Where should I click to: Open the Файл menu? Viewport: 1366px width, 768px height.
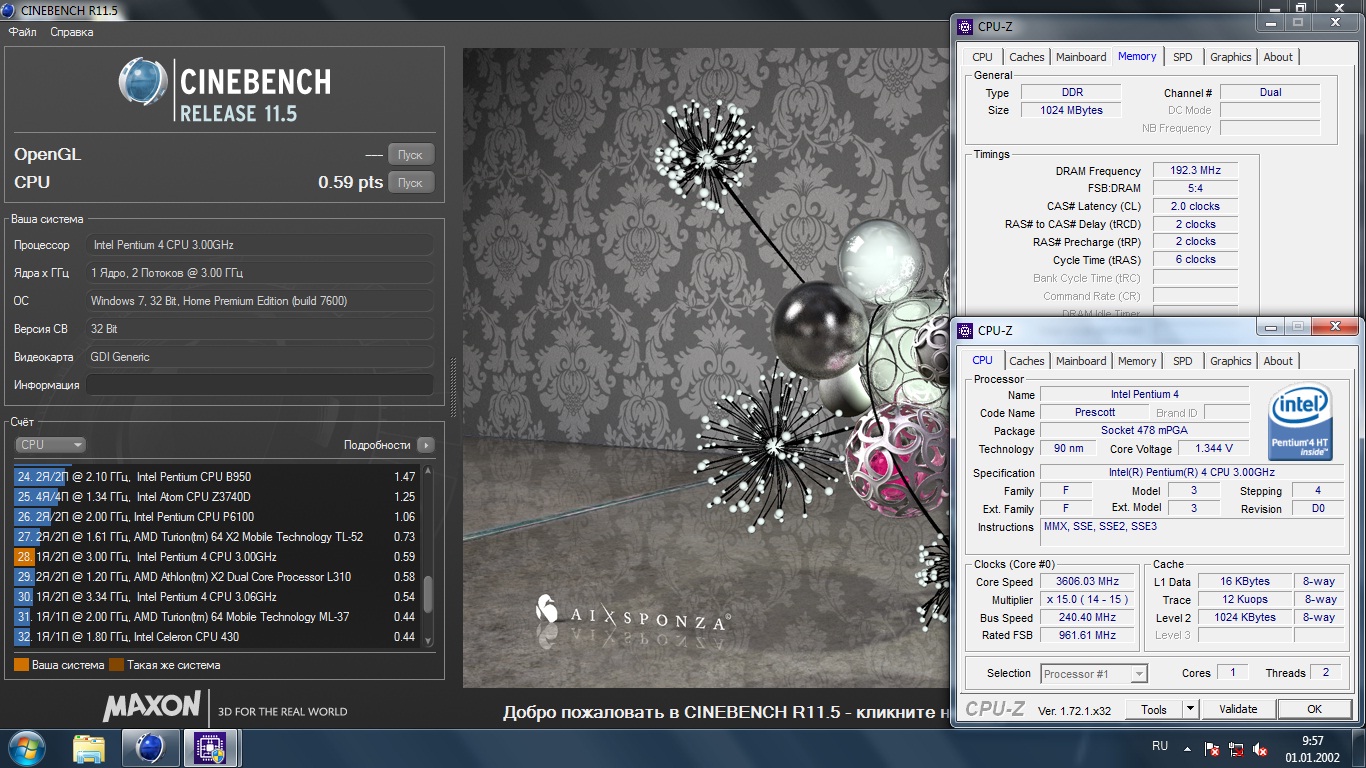click(x=22, y=32)
